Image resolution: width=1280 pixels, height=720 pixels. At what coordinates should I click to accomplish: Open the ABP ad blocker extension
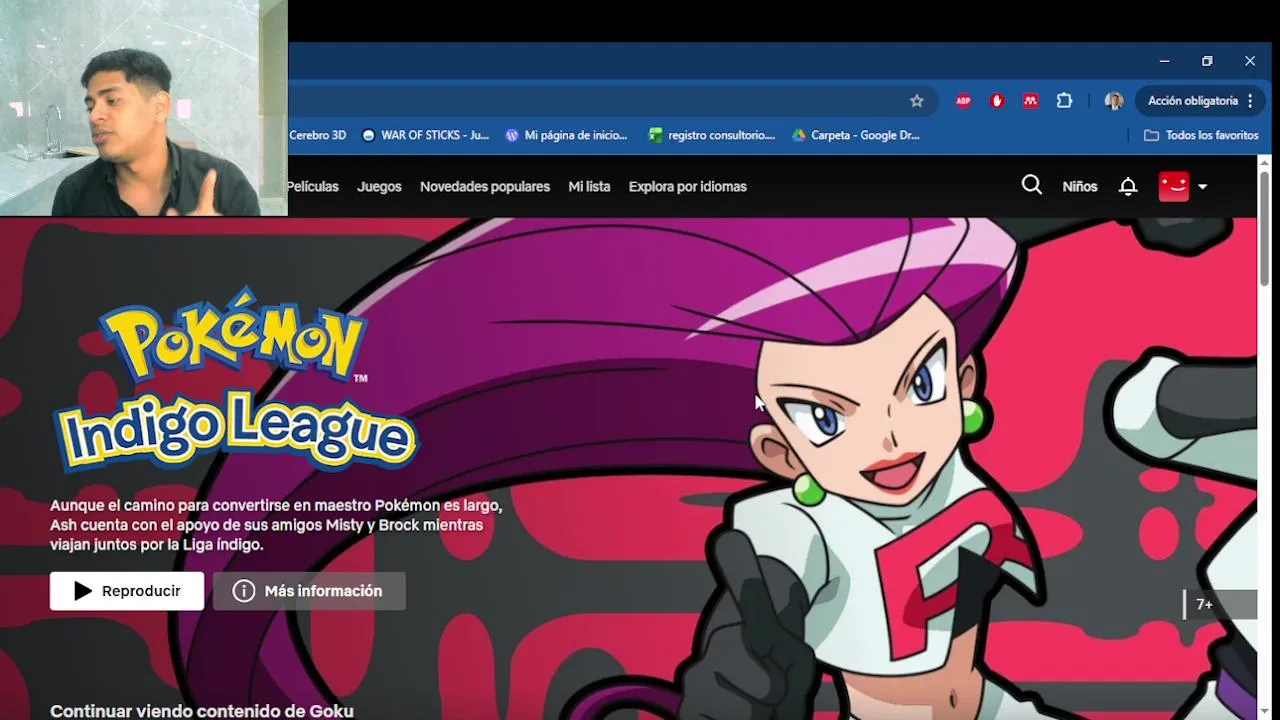click(x=963, y=101)
